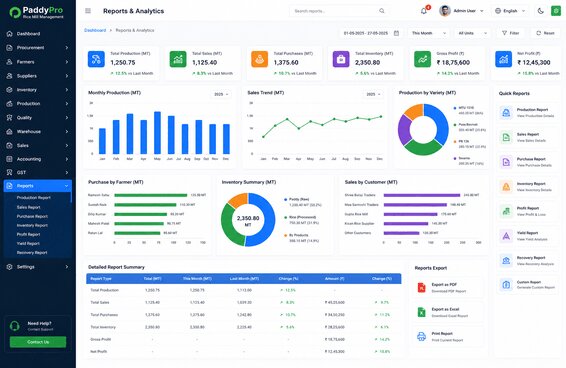The image size is (566, 368).
Task: Click Print Report text
Action: [x=442, y=334]
